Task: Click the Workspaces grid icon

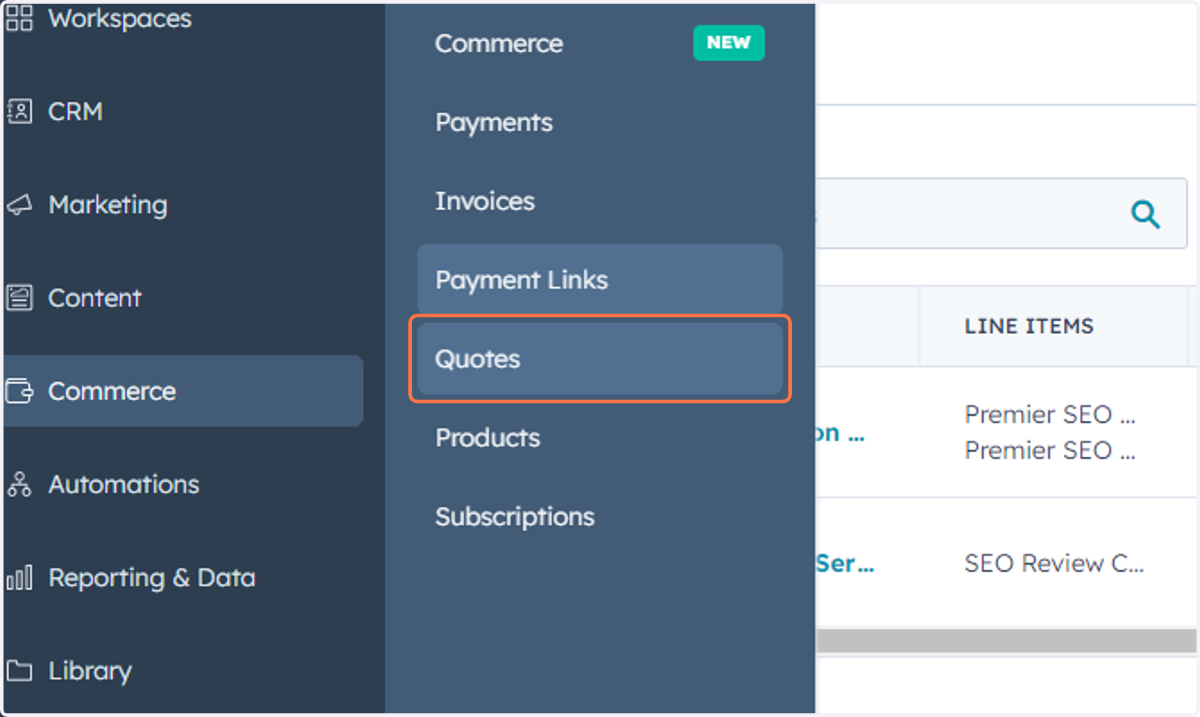Action: pyautogui.click(x=20, y=18)
